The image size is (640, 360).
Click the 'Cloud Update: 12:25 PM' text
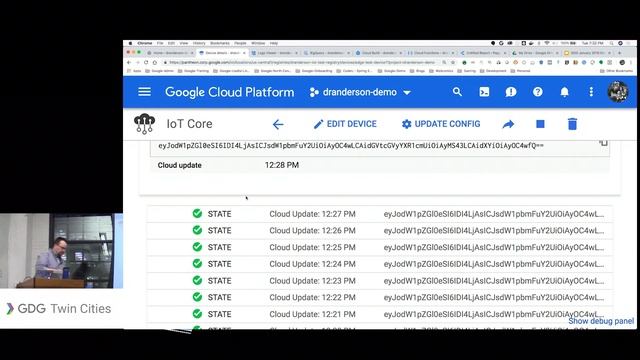(312, 247)
